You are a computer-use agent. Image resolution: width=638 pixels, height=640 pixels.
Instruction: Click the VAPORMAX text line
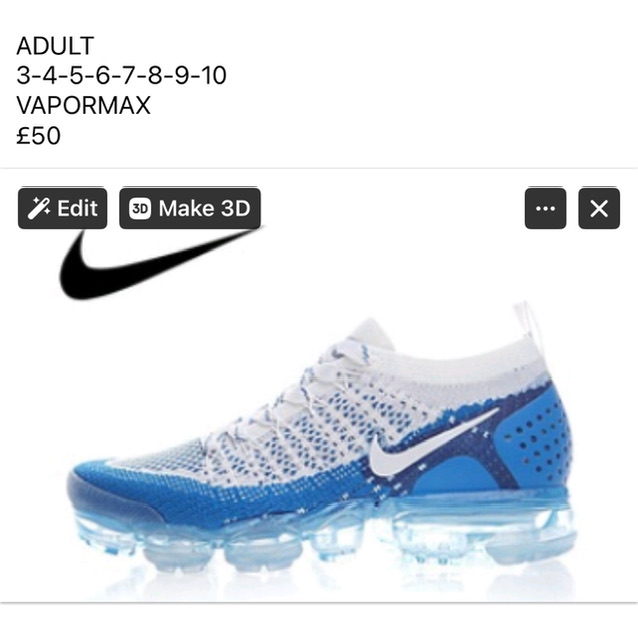[83, 106]
